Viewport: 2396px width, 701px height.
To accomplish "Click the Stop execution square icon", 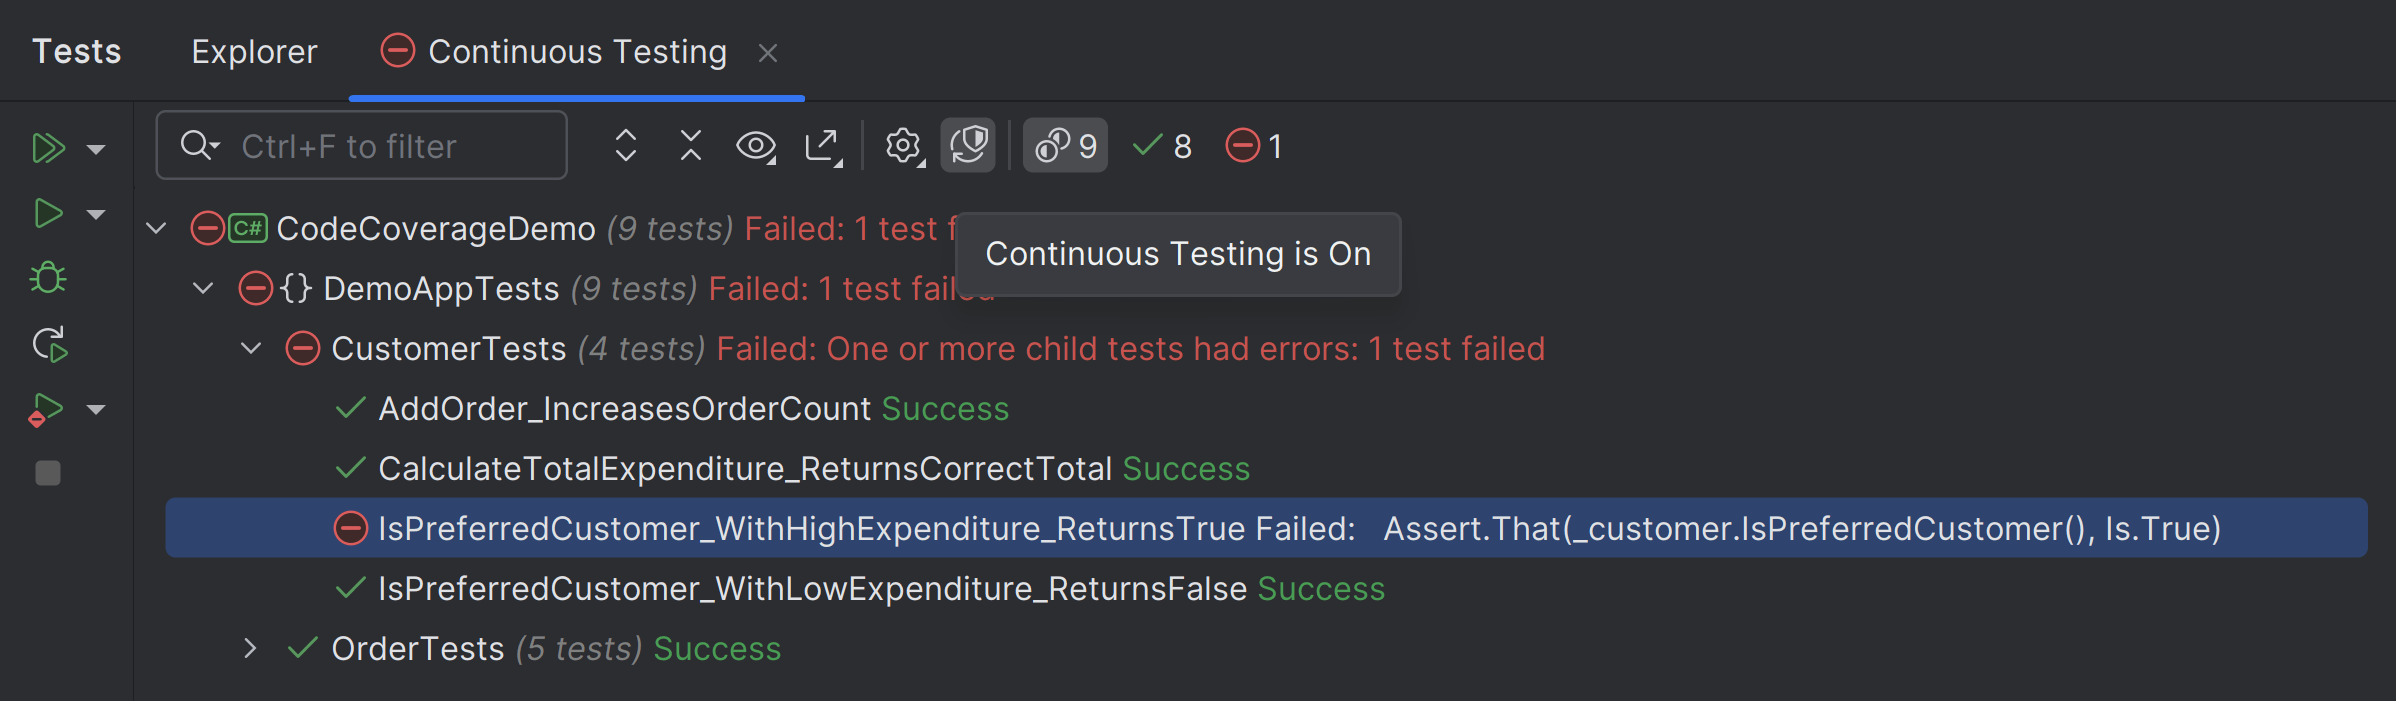I will coord(48,472).
